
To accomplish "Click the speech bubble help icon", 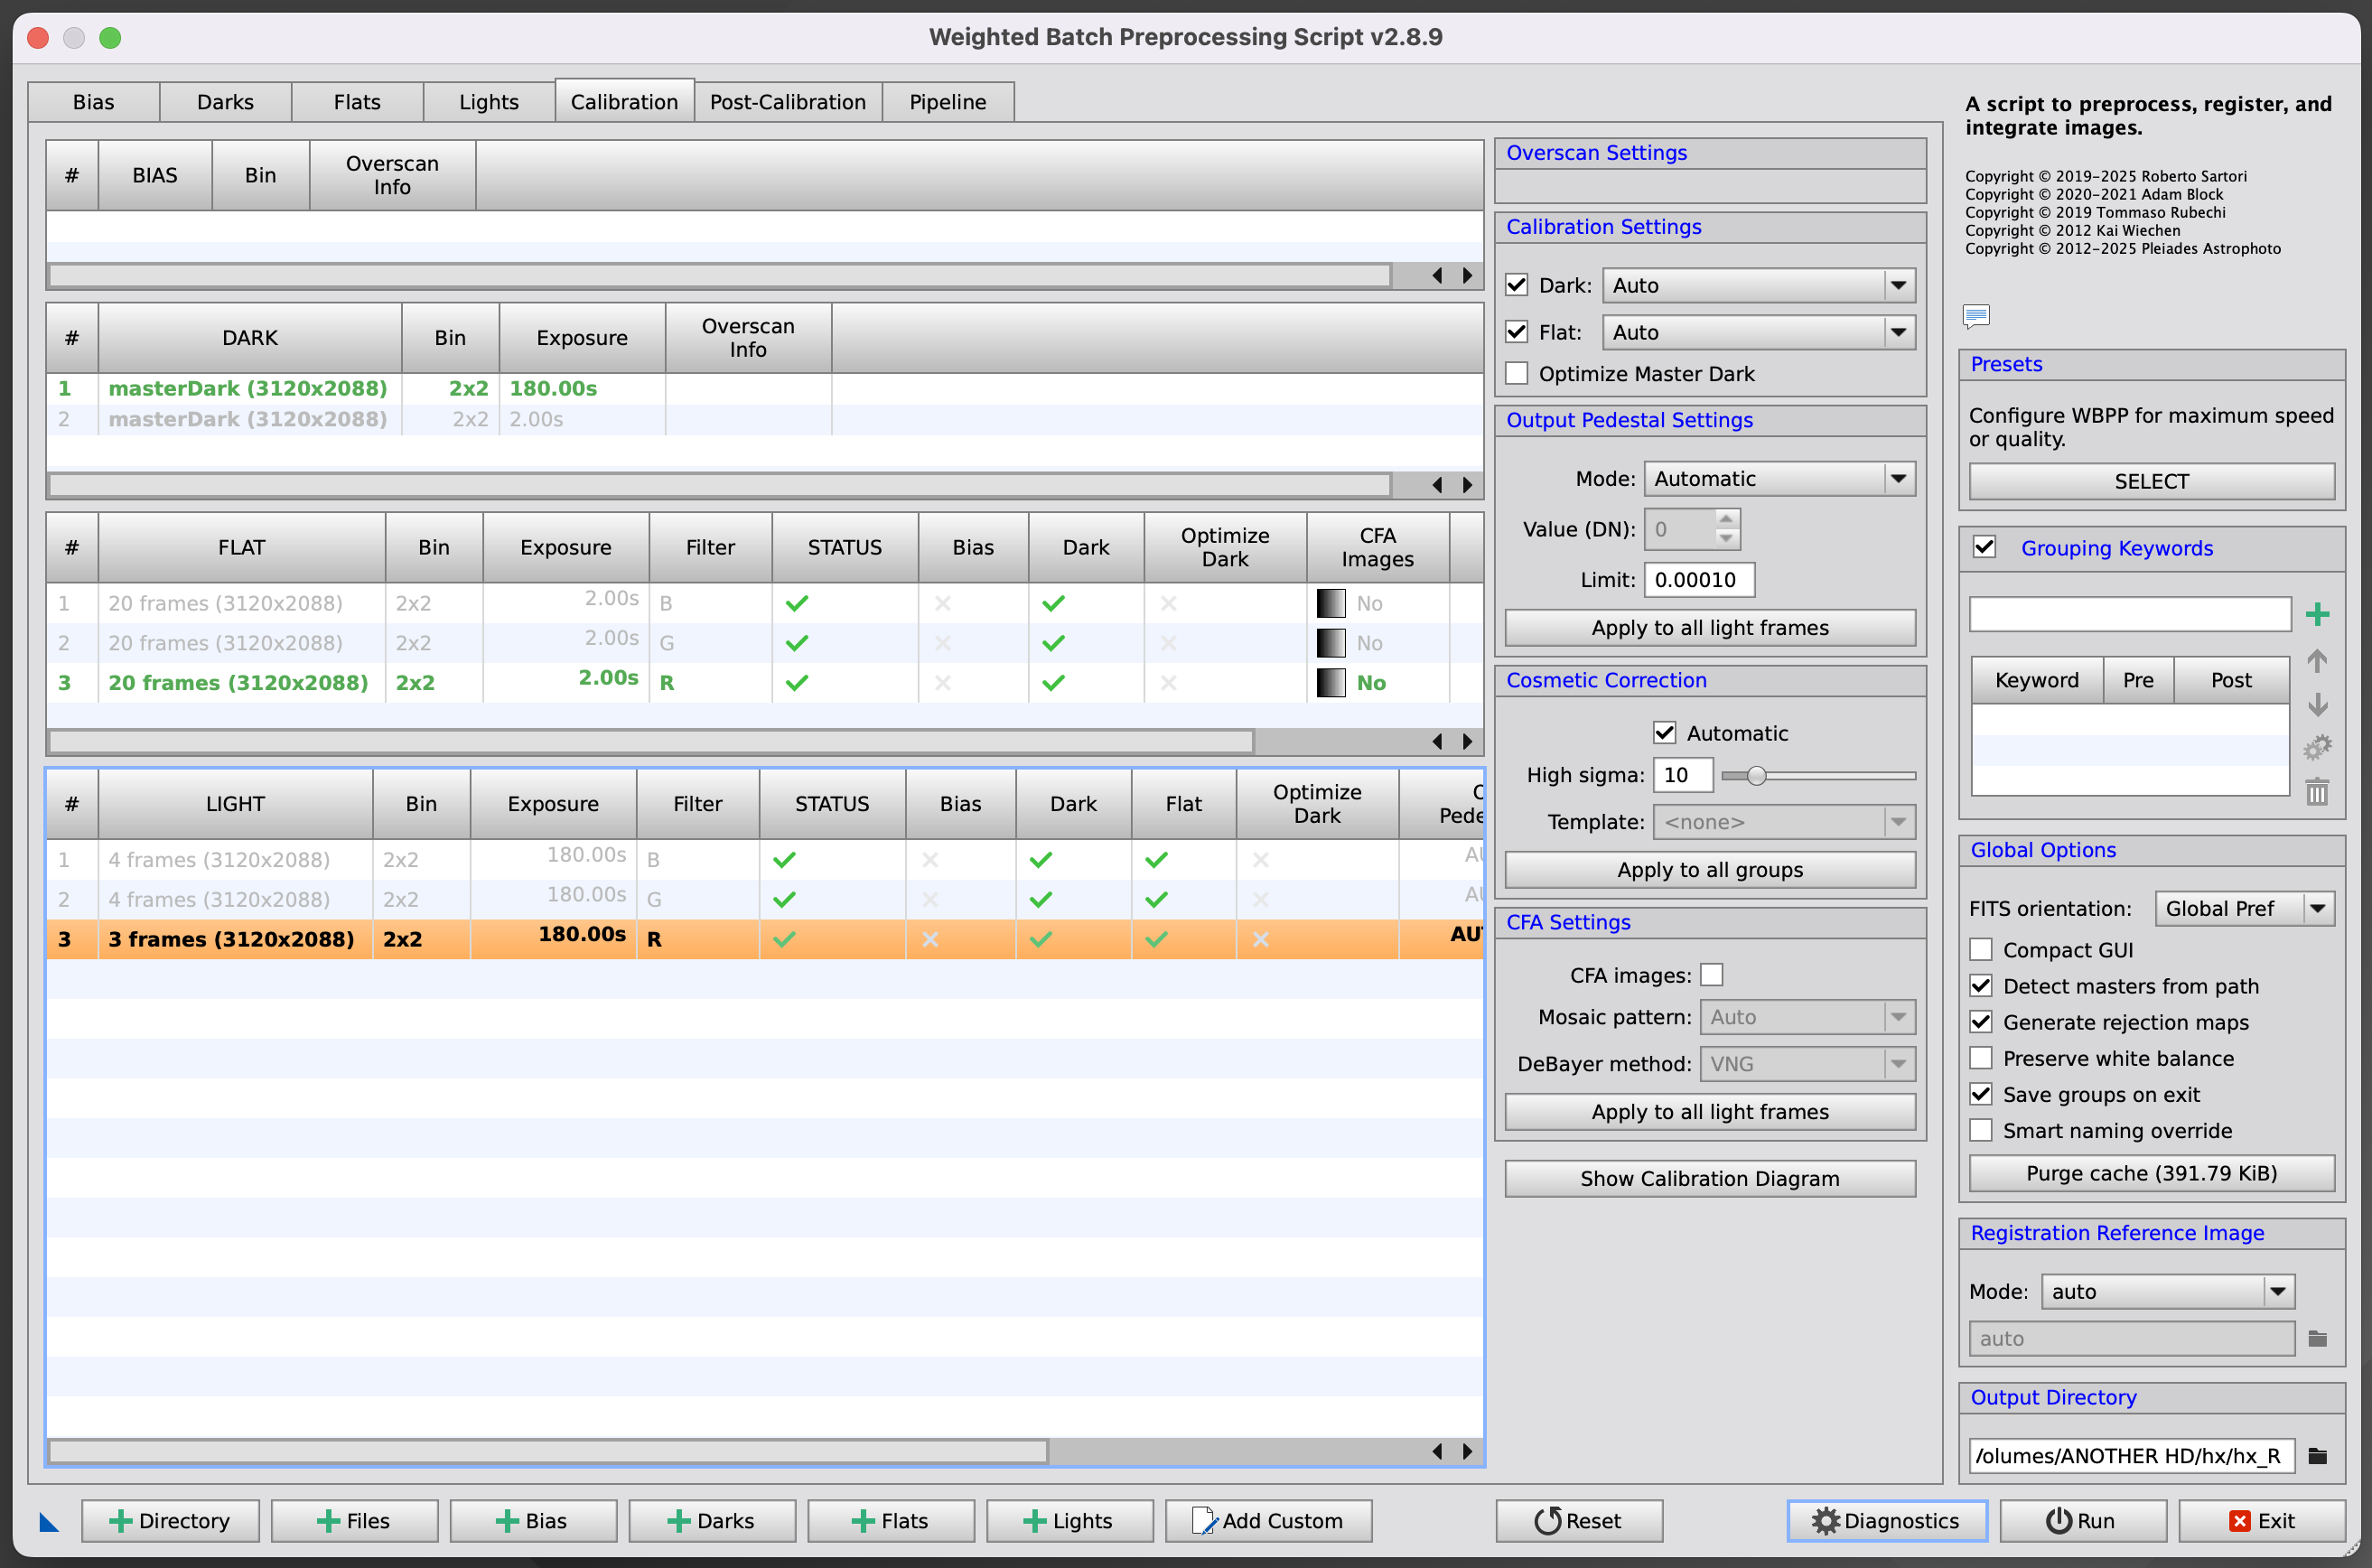I will [x=1976, y=316].
